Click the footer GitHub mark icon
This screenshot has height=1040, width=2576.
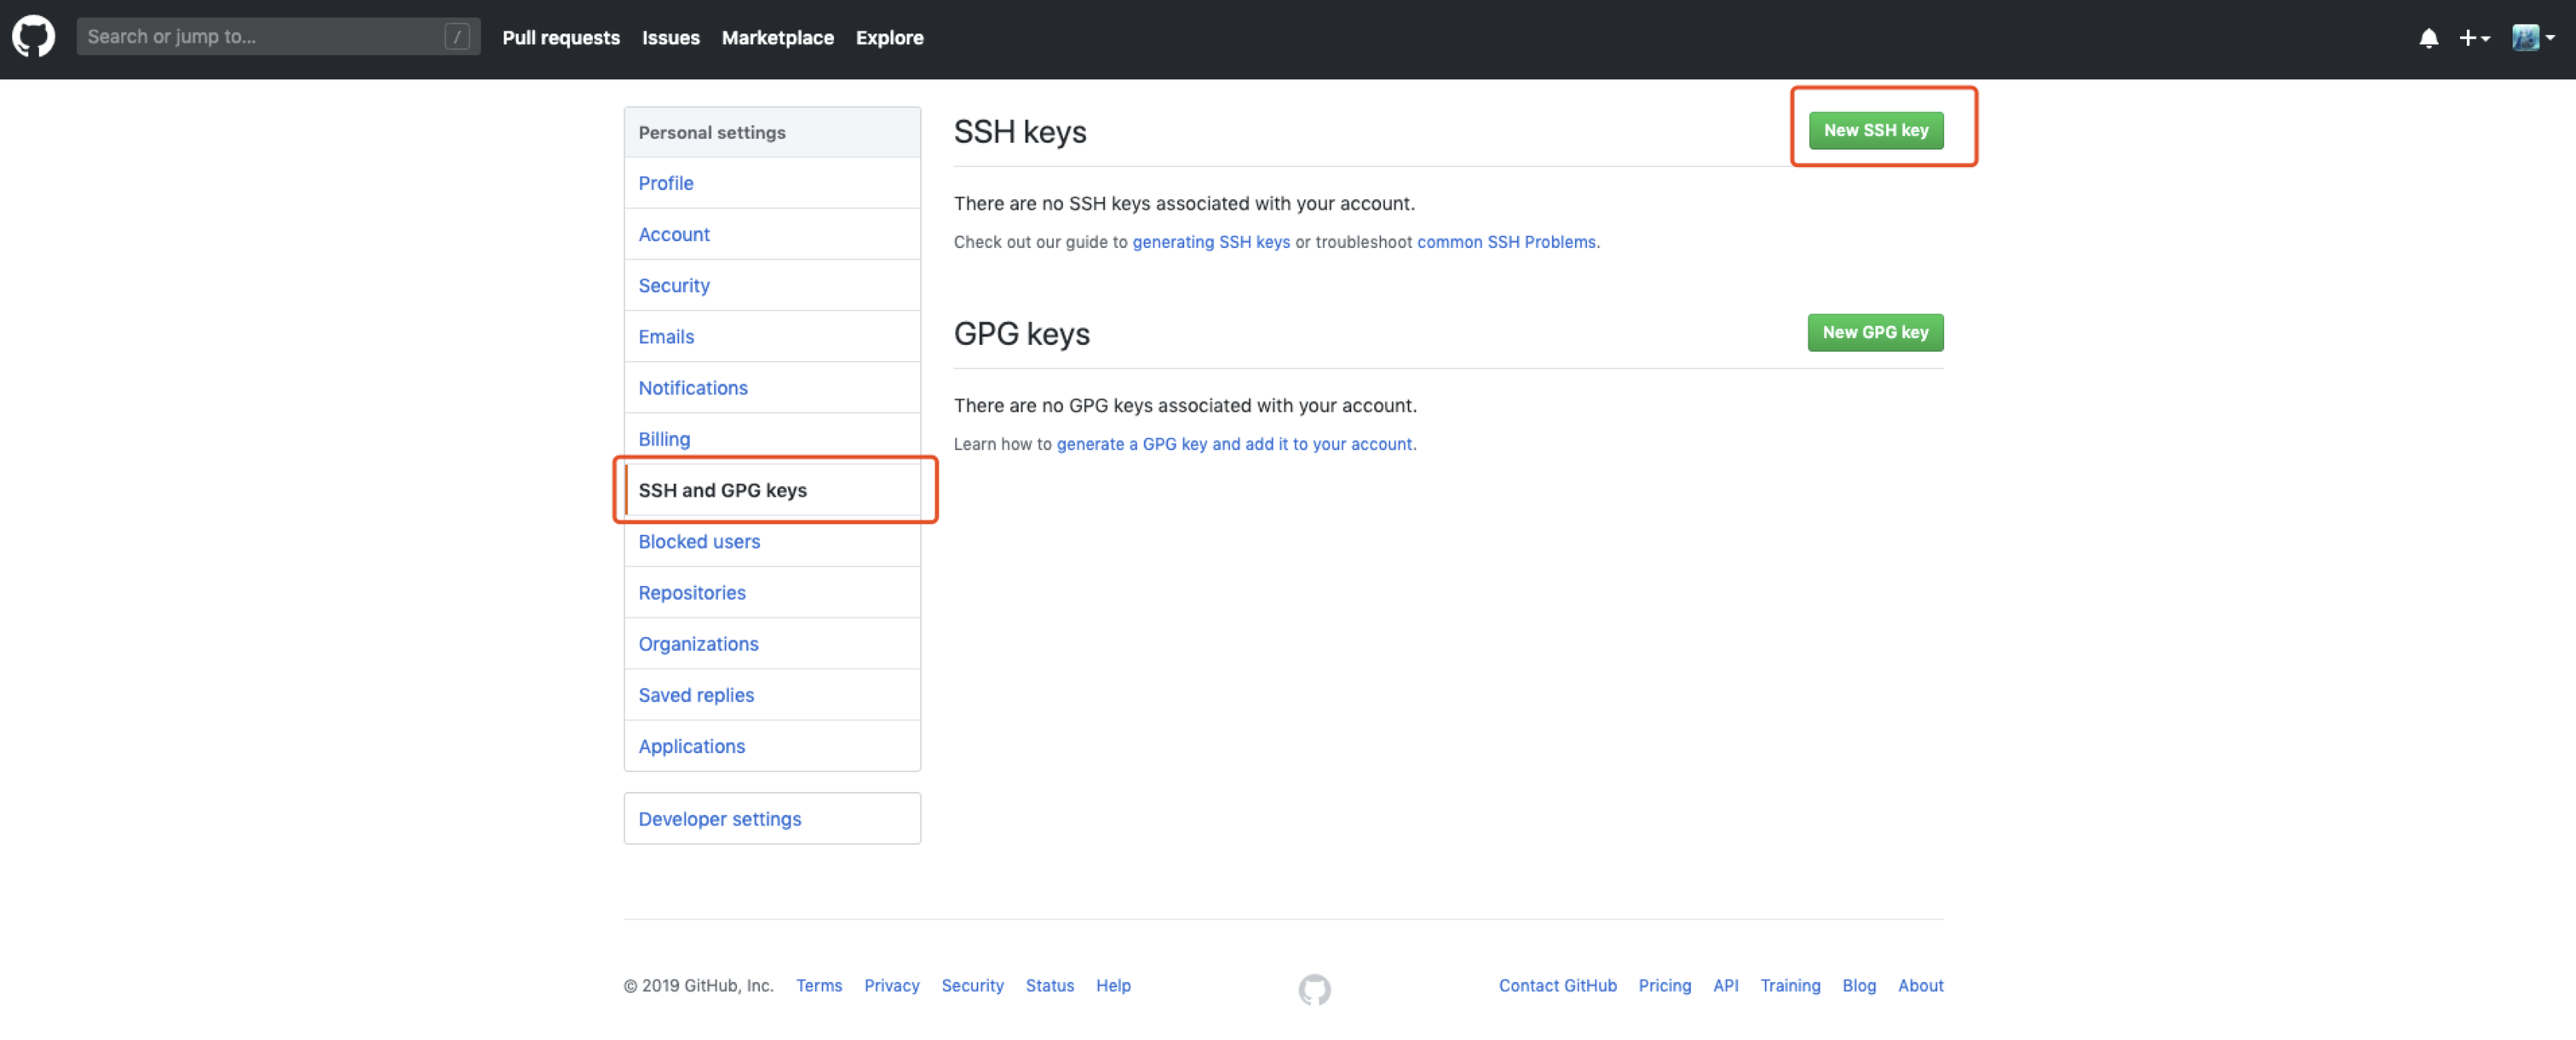[x=1314, y=989]
